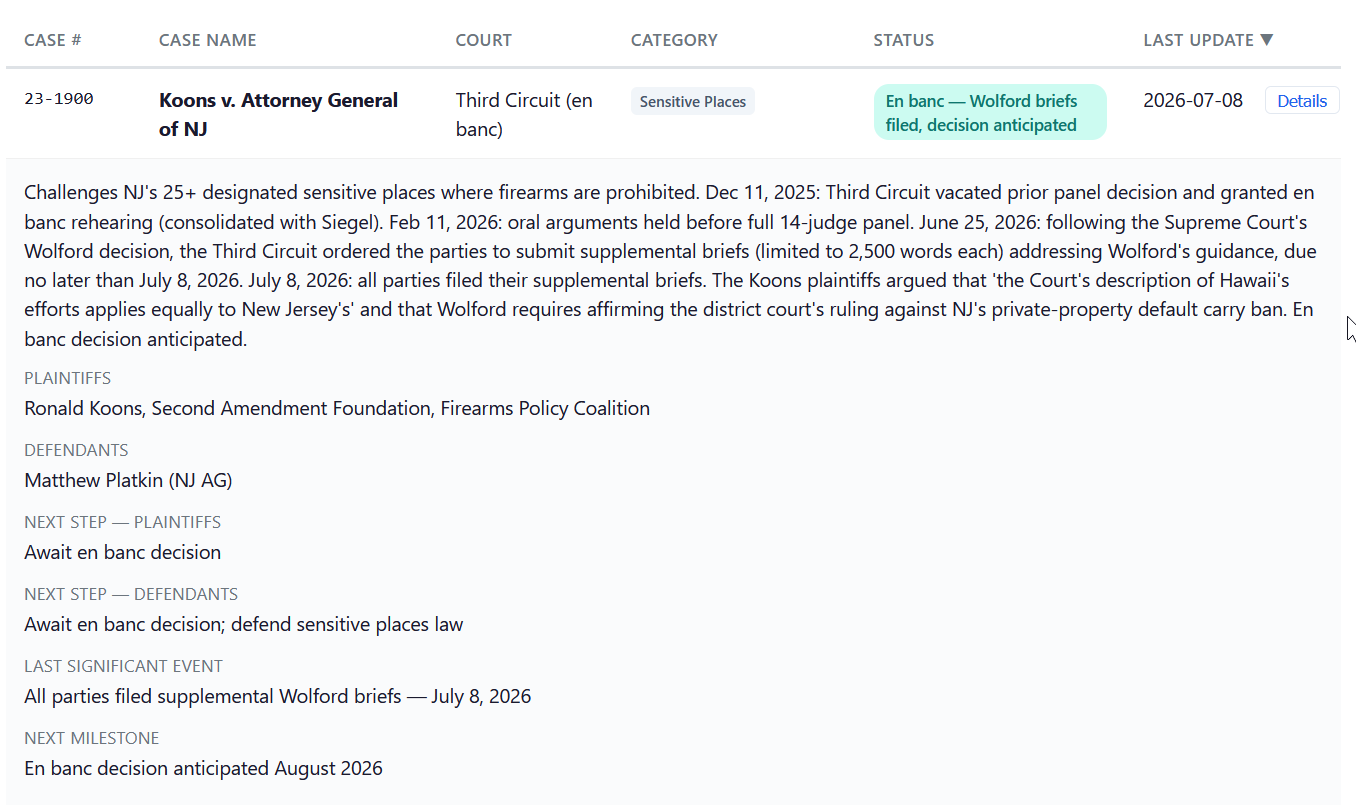Click the Last Update column header text

pos(1198,40)
